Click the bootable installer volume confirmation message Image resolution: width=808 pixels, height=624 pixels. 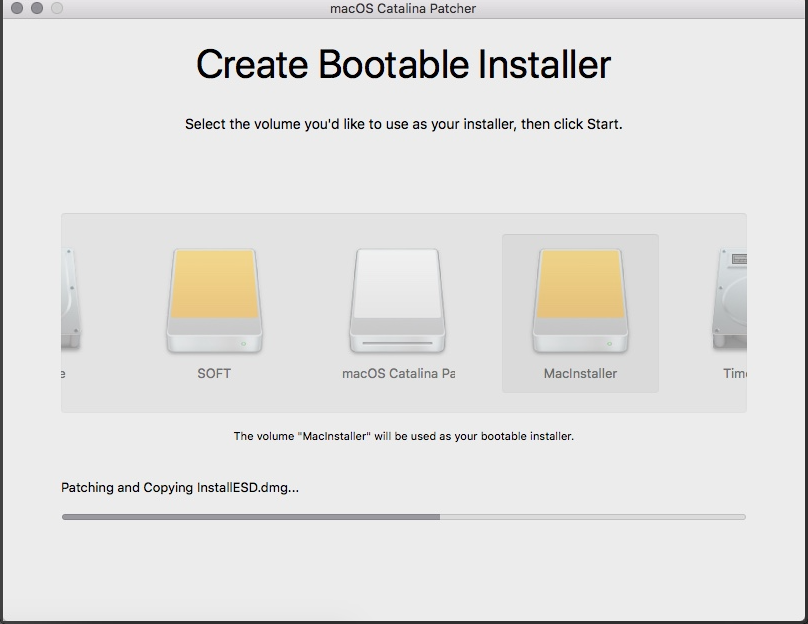tap(403, 436)
